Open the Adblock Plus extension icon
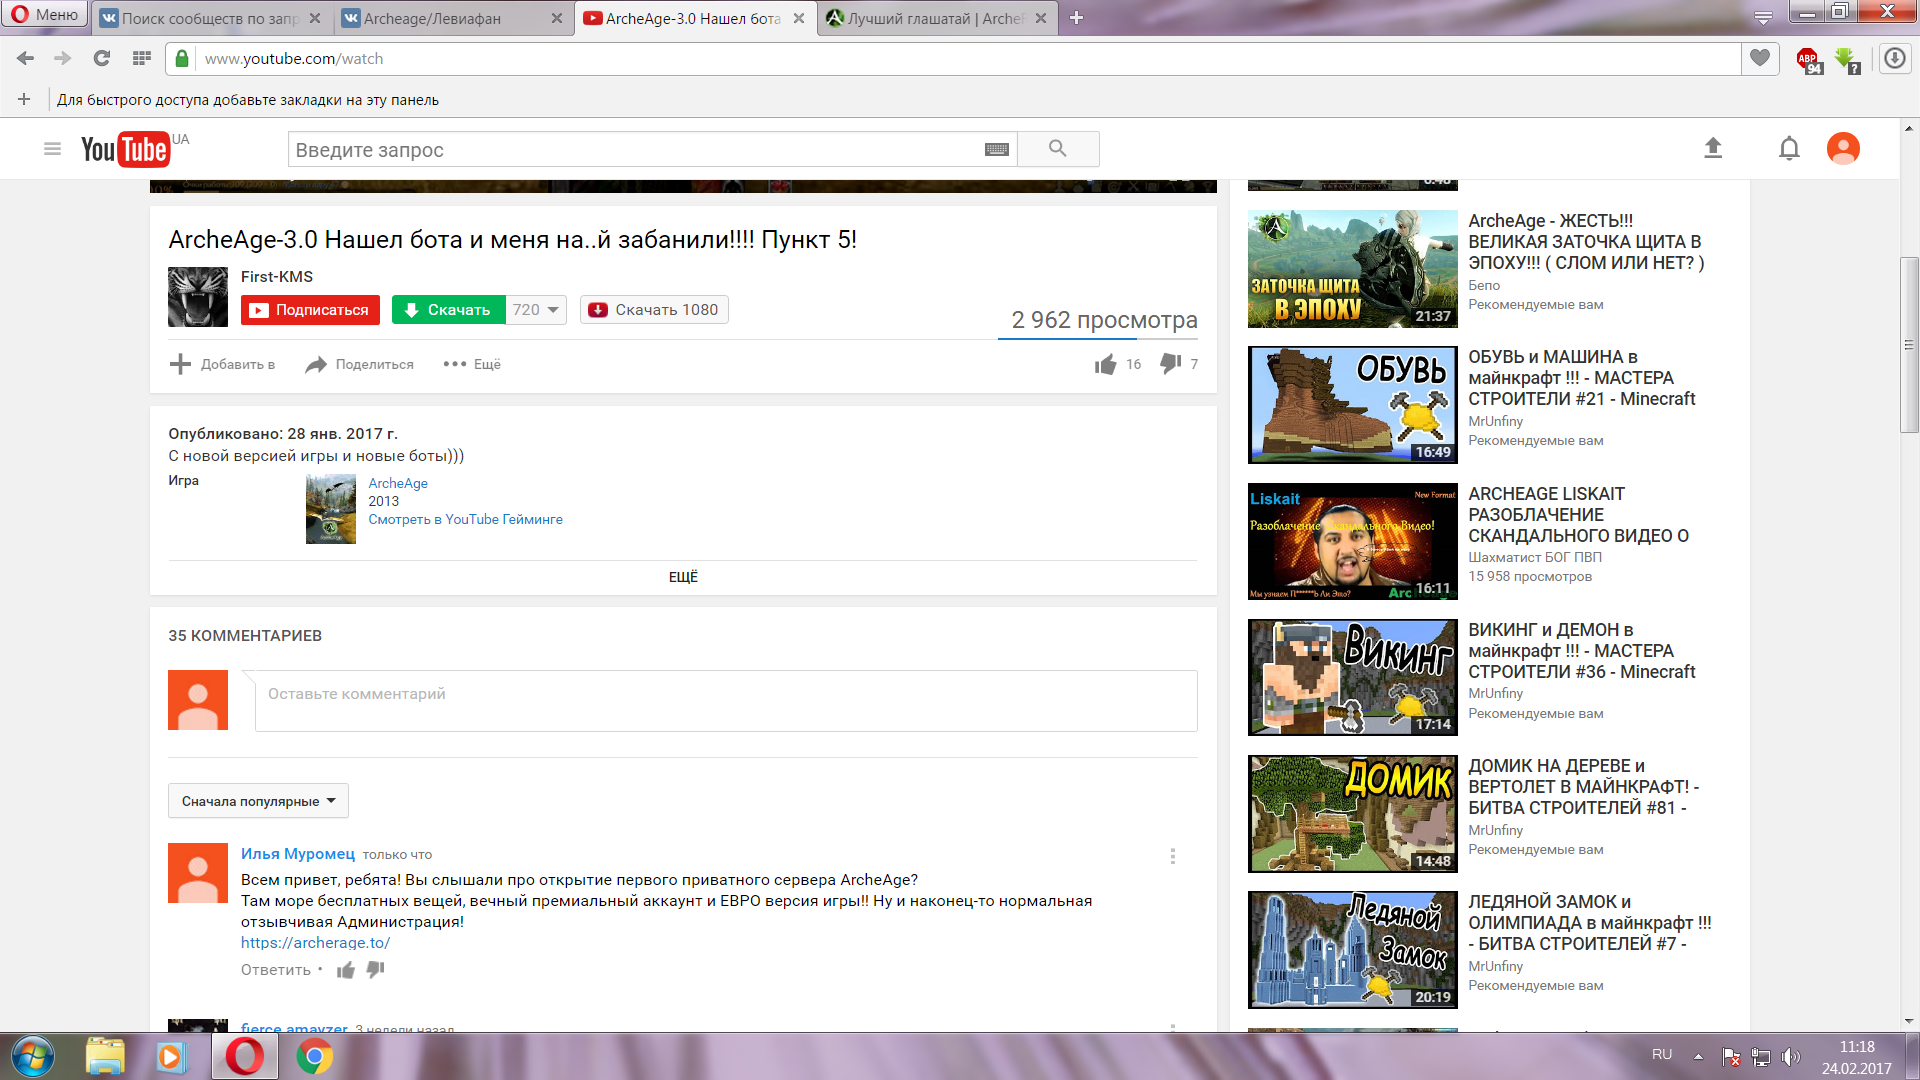 (1809, 60)
